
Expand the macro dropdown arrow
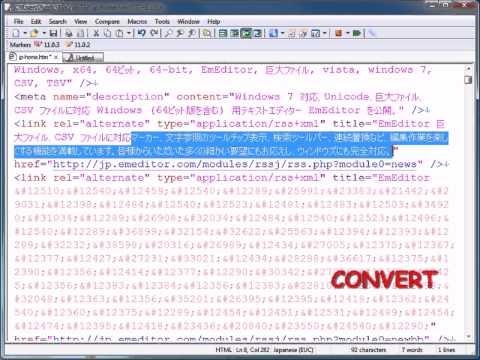(x=347, y=33)
